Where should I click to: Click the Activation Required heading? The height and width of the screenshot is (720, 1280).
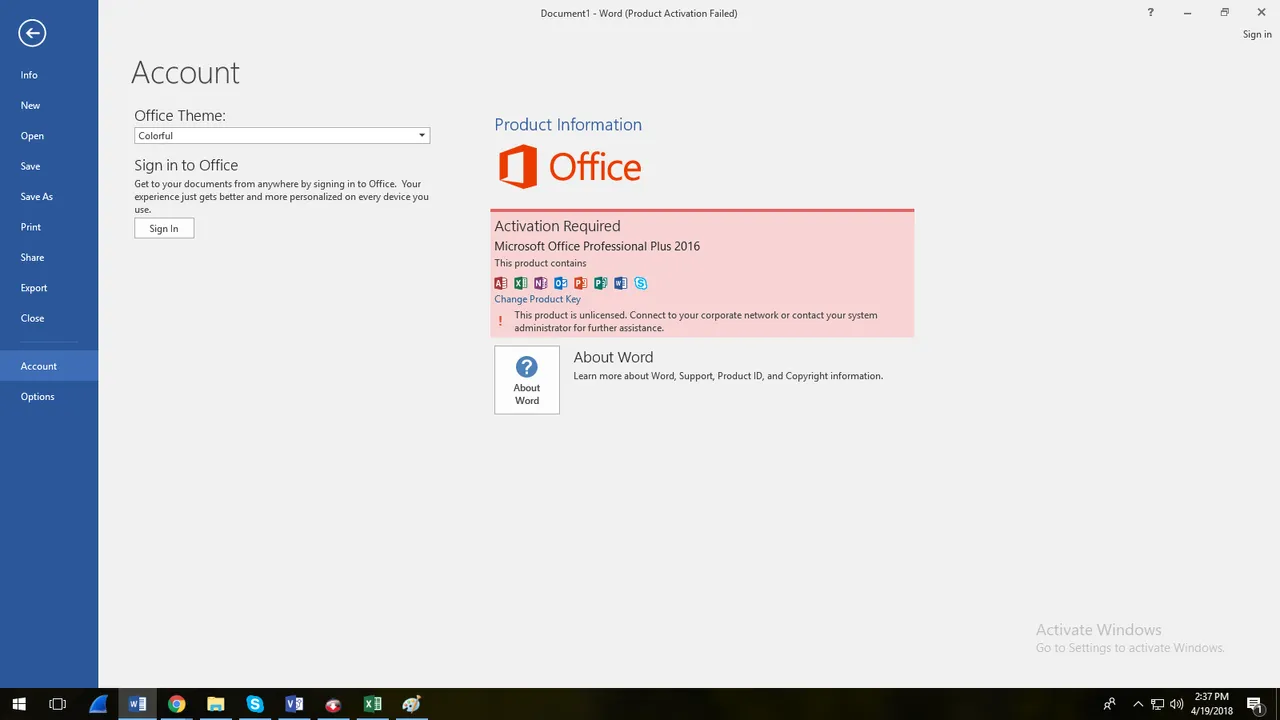coord(557,226)
